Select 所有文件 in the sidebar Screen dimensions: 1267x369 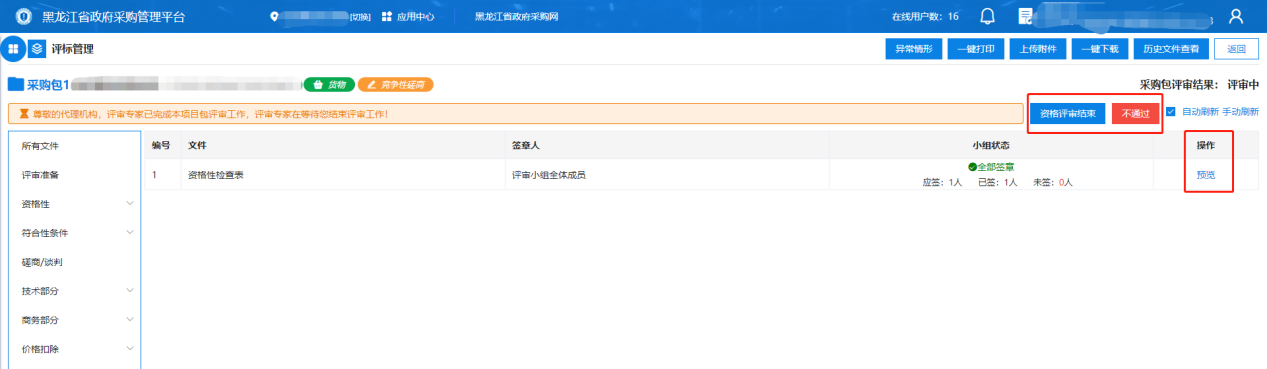pos(74,146)
